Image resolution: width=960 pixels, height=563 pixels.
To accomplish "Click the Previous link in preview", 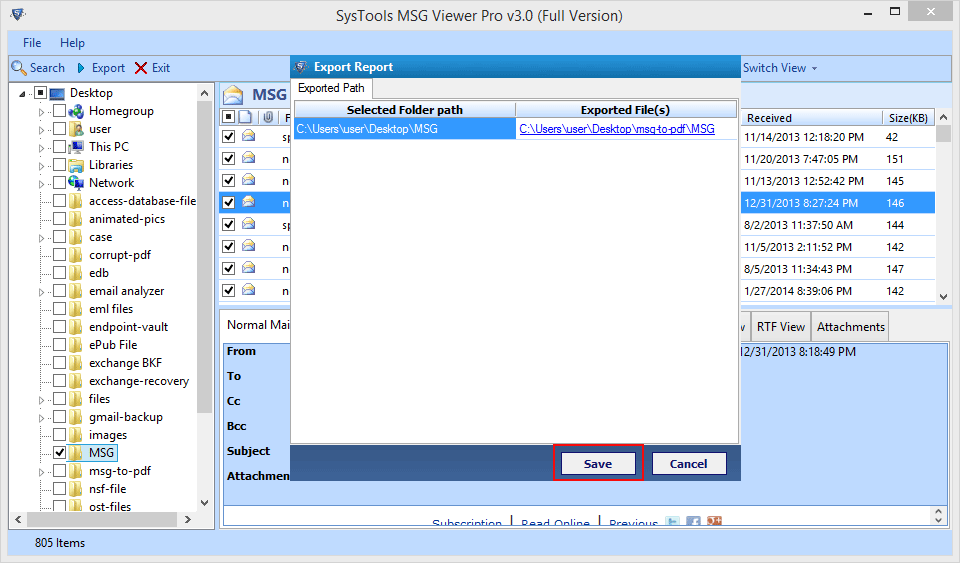I will click(x=634, y=522).
